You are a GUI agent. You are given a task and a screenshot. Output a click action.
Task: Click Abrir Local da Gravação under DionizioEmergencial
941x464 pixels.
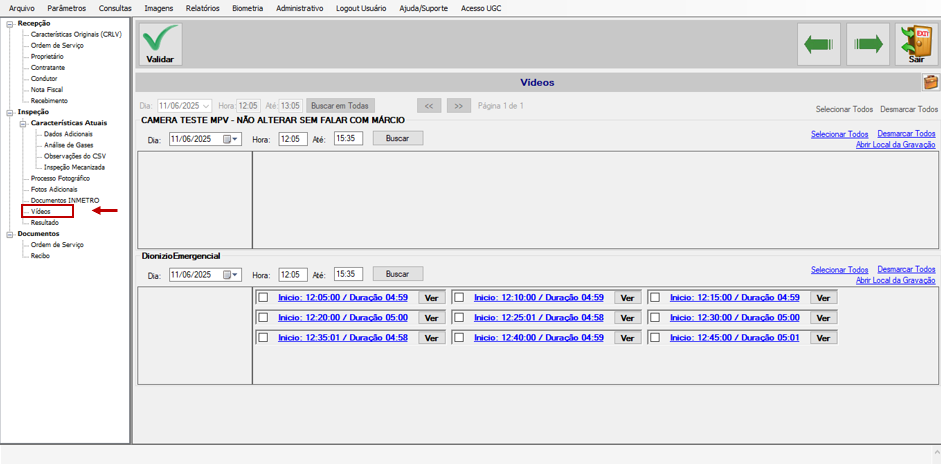coord(895,280)
